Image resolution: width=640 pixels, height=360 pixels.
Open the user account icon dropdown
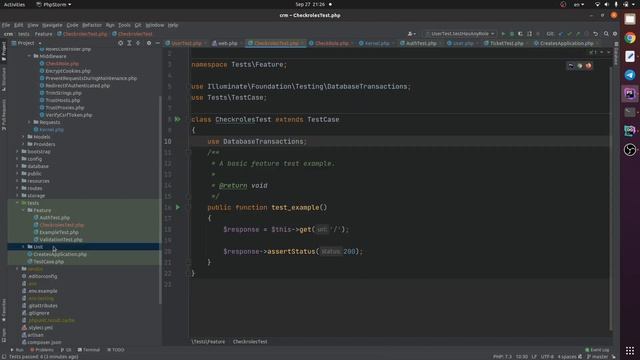[x=411, y=34]
